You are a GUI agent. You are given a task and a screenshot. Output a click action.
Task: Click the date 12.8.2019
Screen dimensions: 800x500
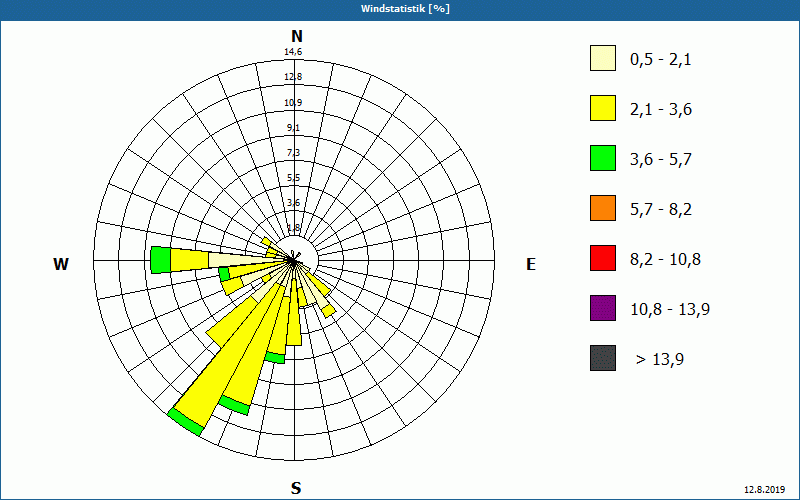(x=765, y=489)
